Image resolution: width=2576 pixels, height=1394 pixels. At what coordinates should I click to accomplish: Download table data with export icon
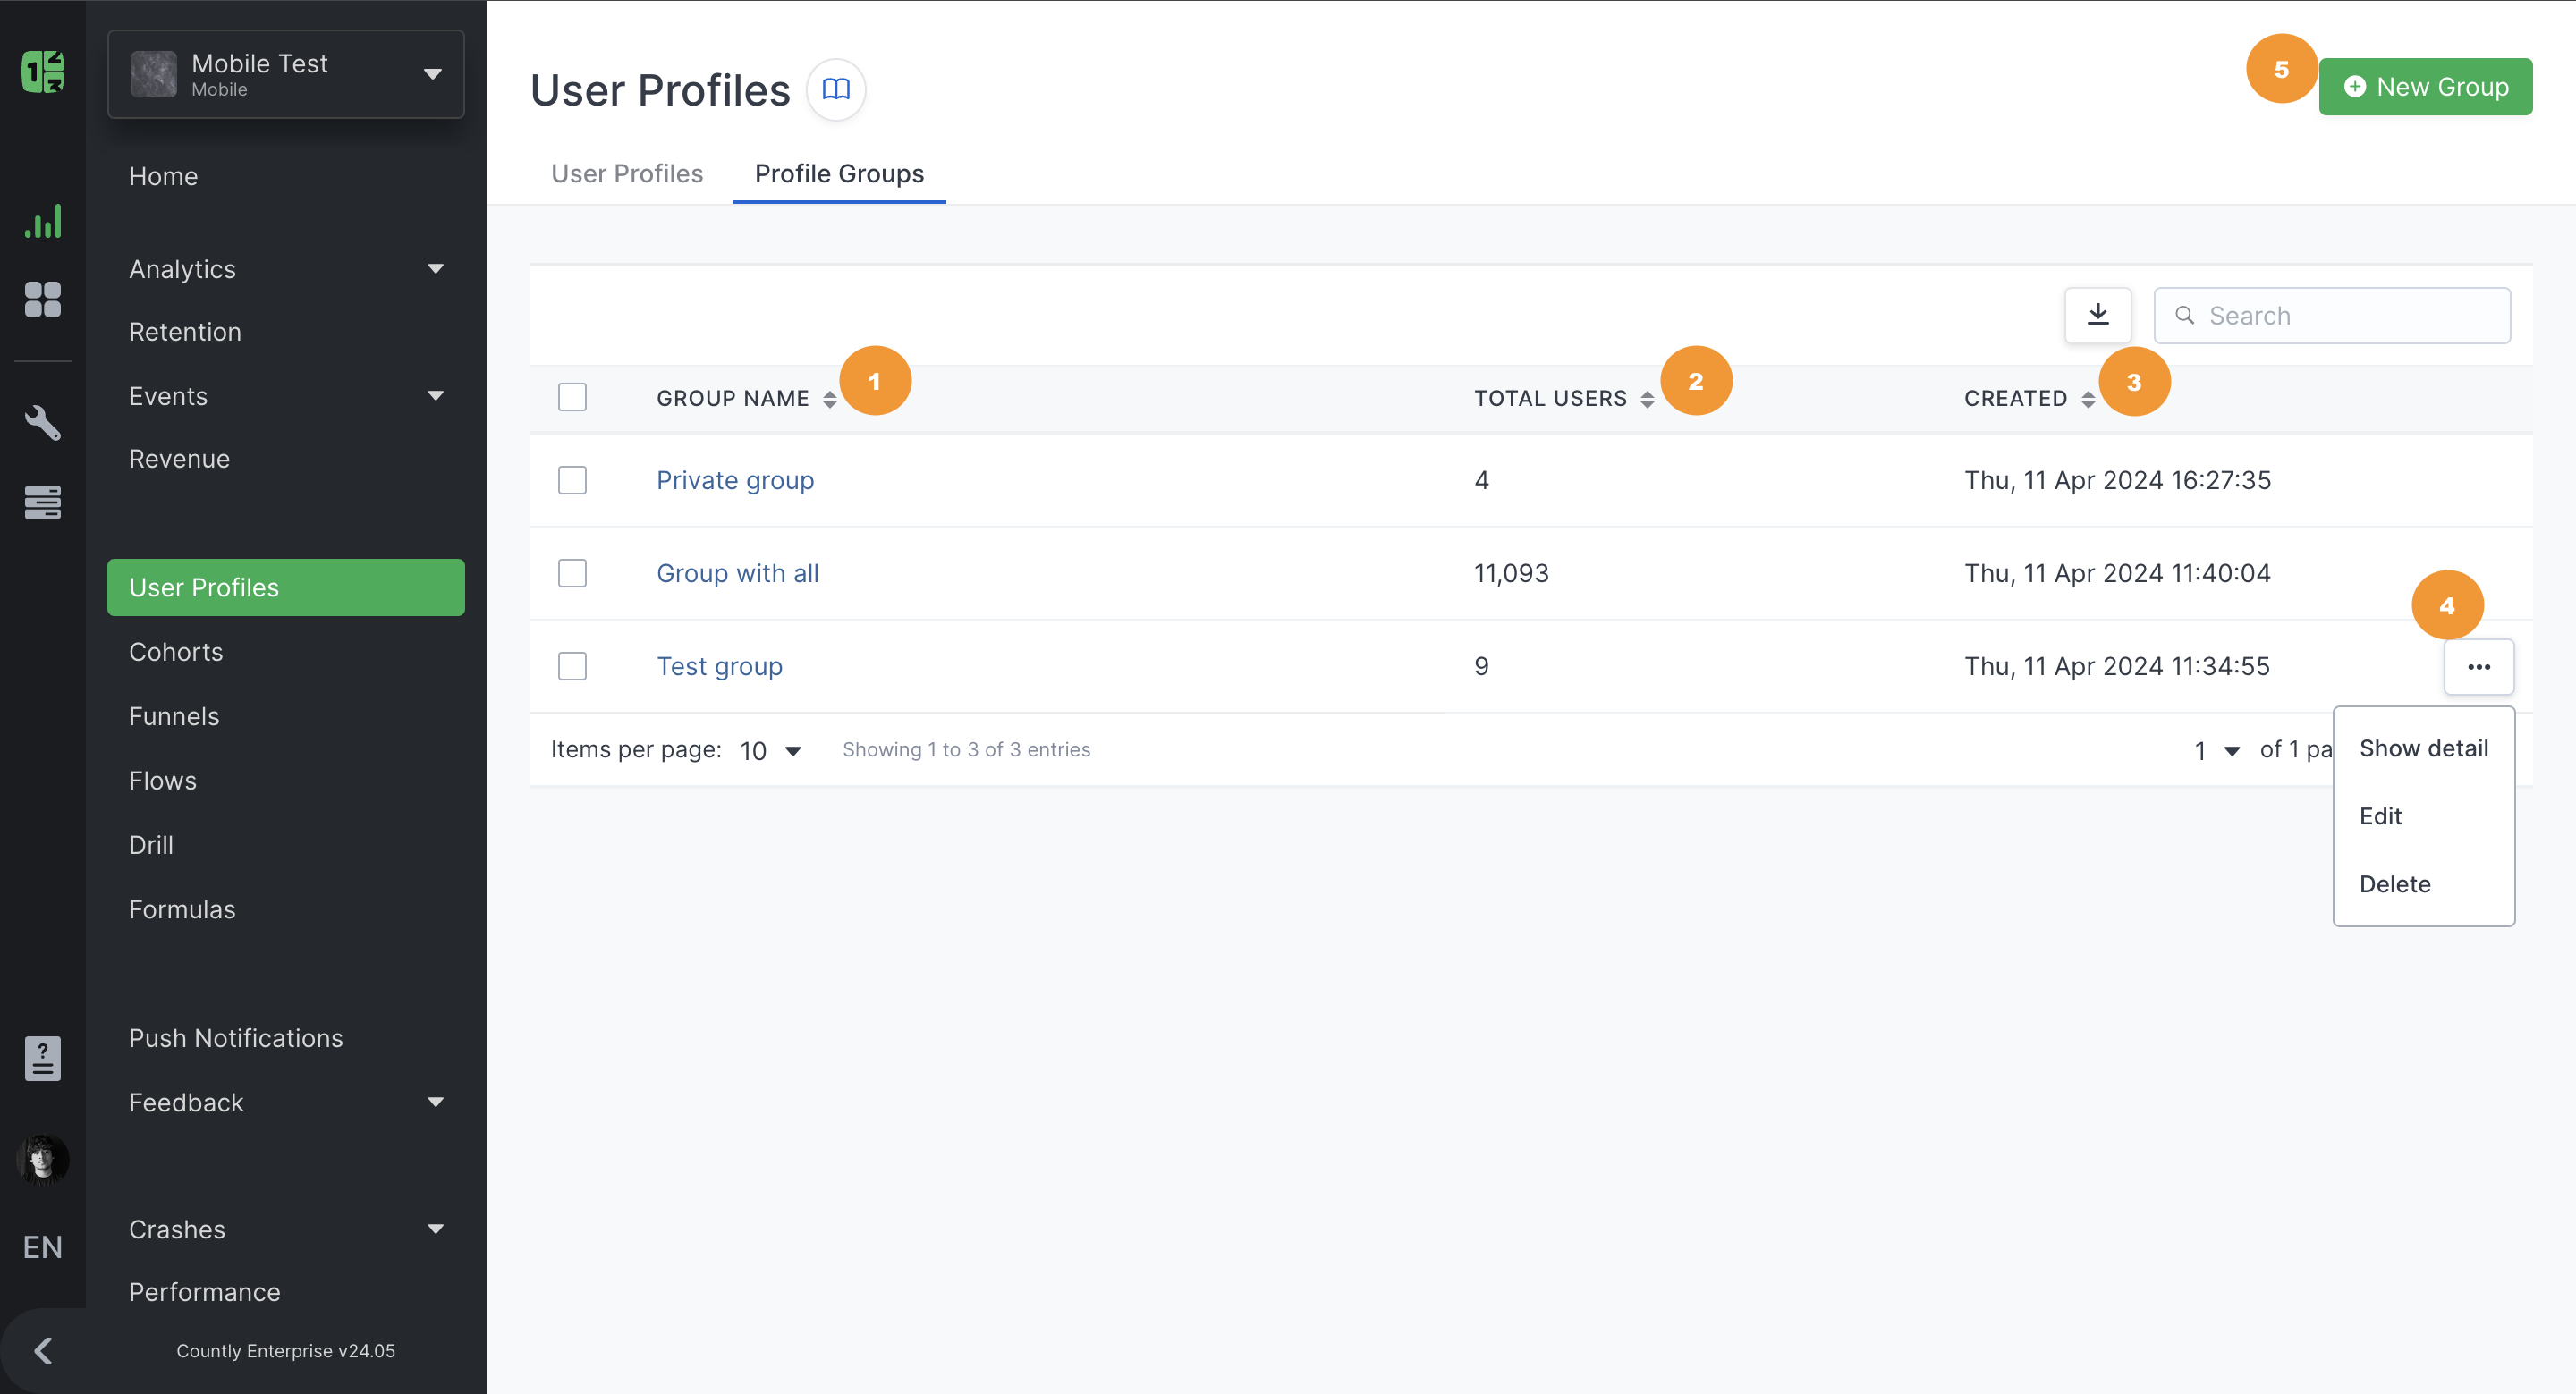[x=2098, y=315]
